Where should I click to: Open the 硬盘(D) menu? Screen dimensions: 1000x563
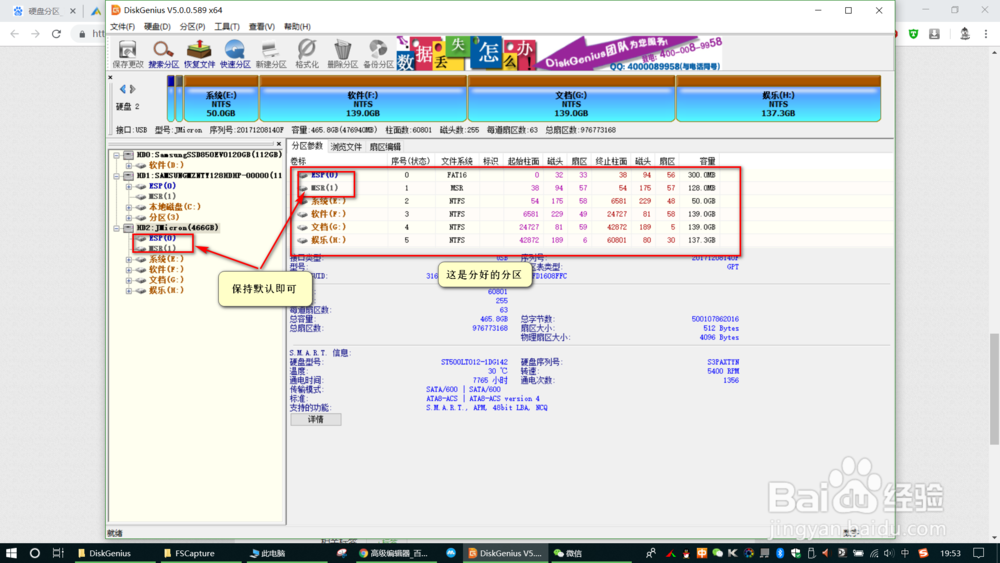(157, 27)
